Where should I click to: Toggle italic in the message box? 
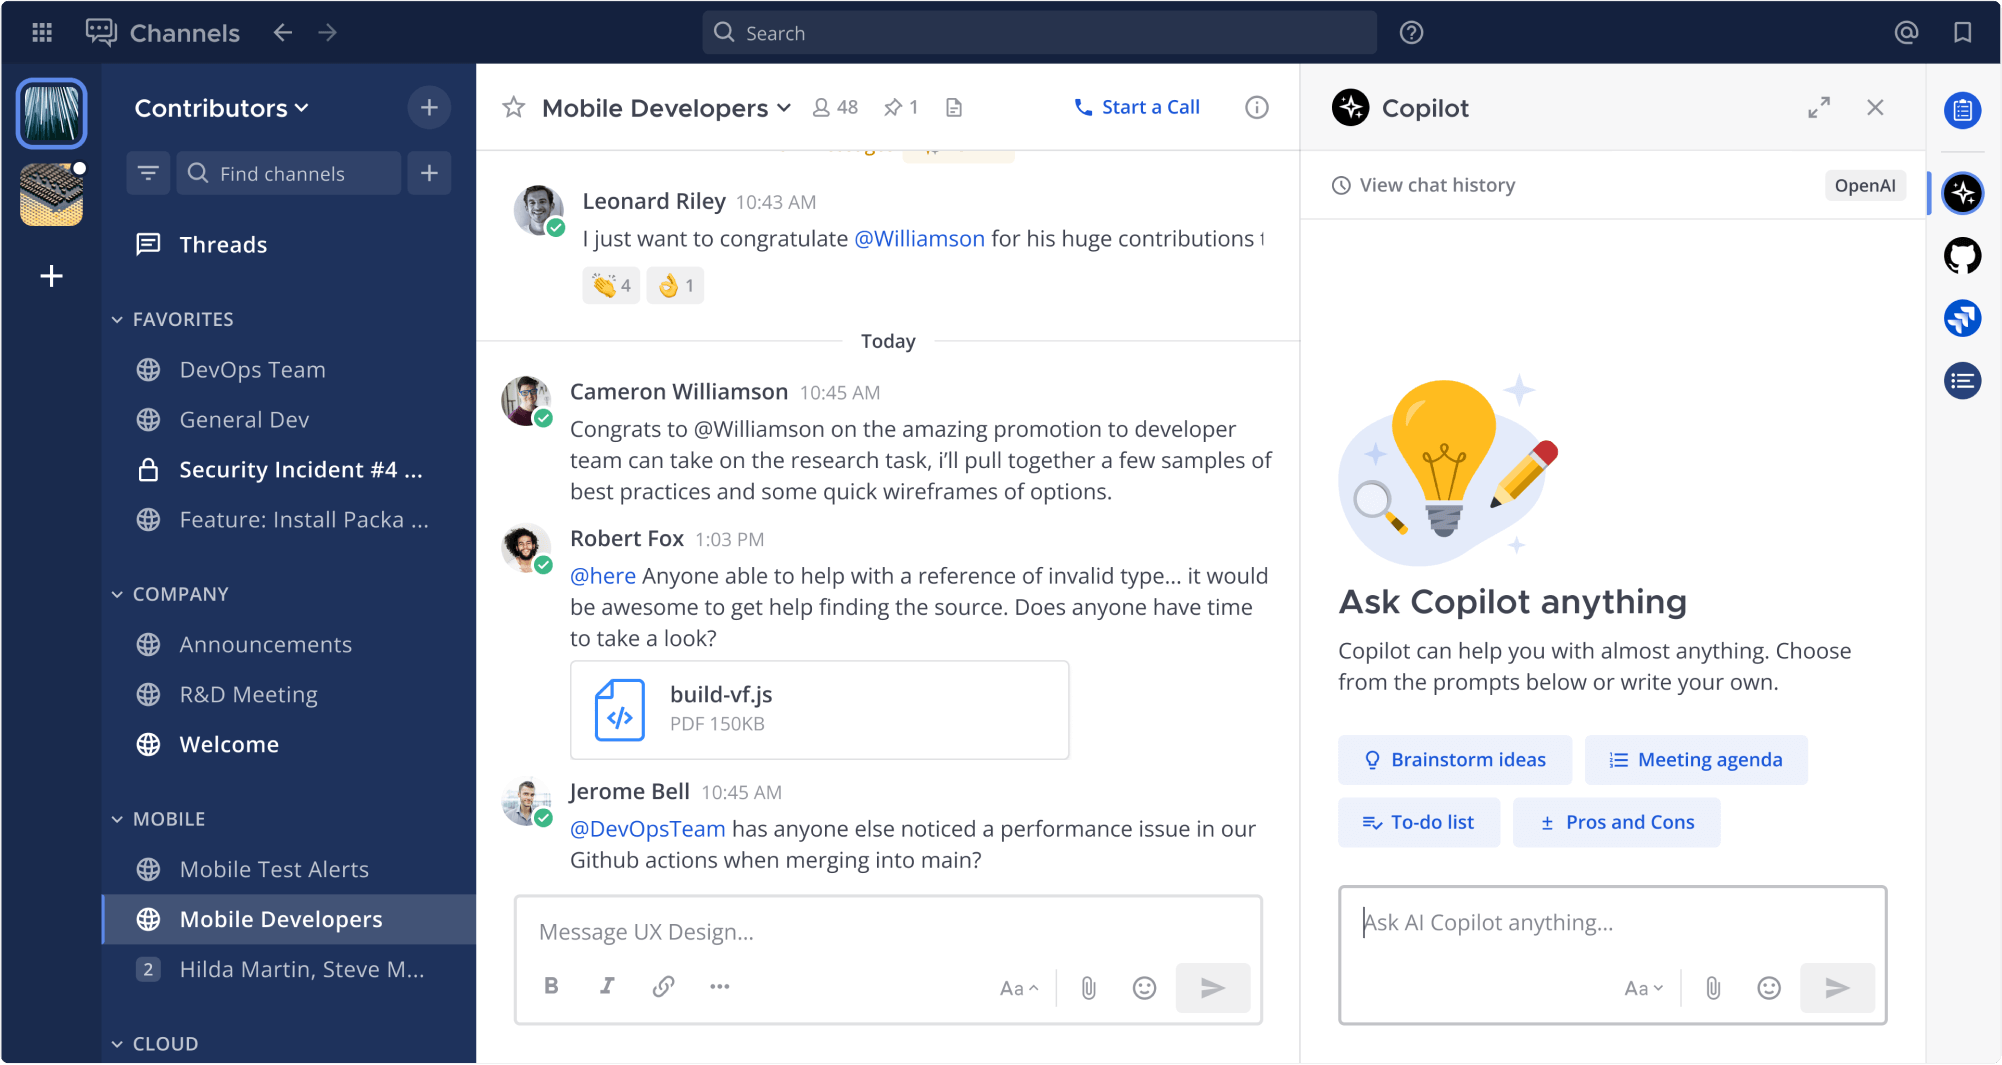pyautogui.click(x=607, y=986)
